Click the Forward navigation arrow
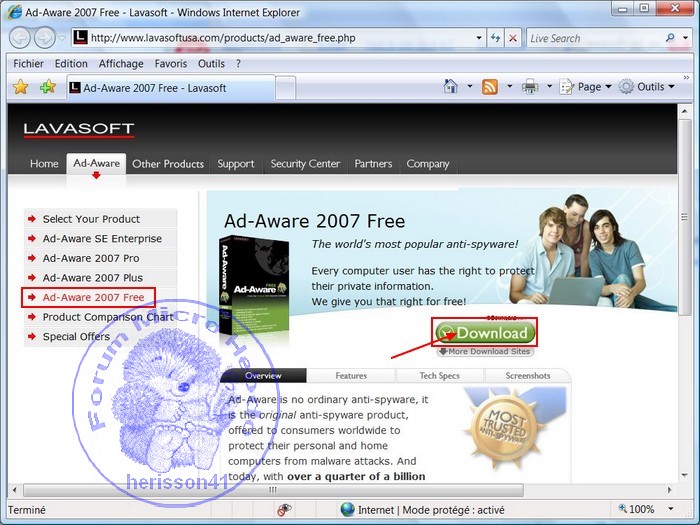The image size is (700, 525). pos(45,38)
